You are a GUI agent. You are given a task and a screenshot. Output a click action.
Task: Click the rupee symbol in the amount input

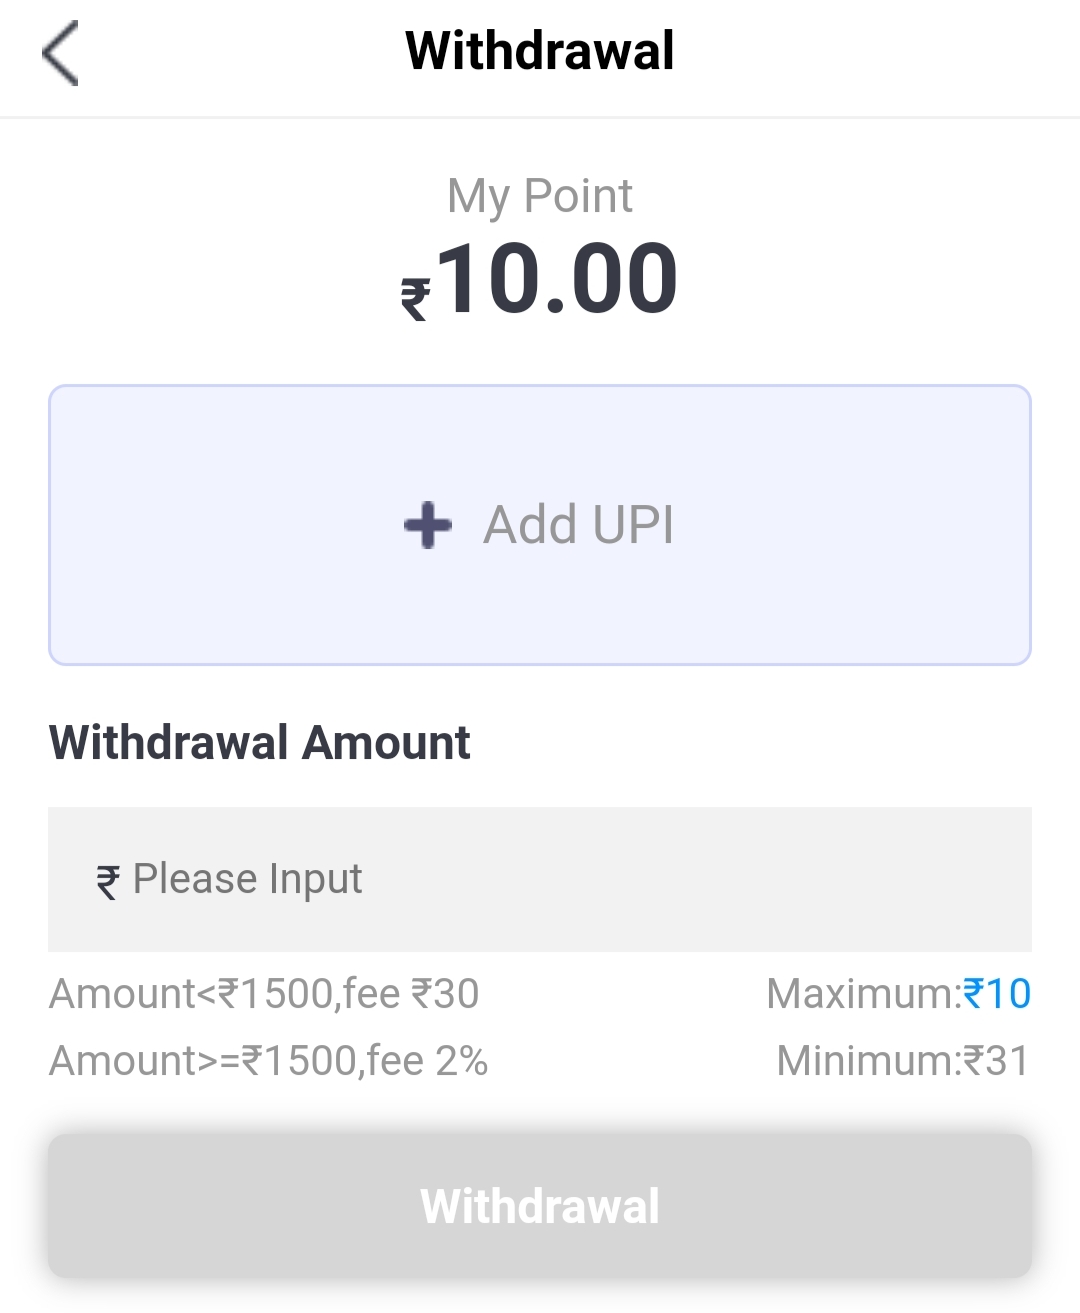pyautogui.click(x=108, y=882)
